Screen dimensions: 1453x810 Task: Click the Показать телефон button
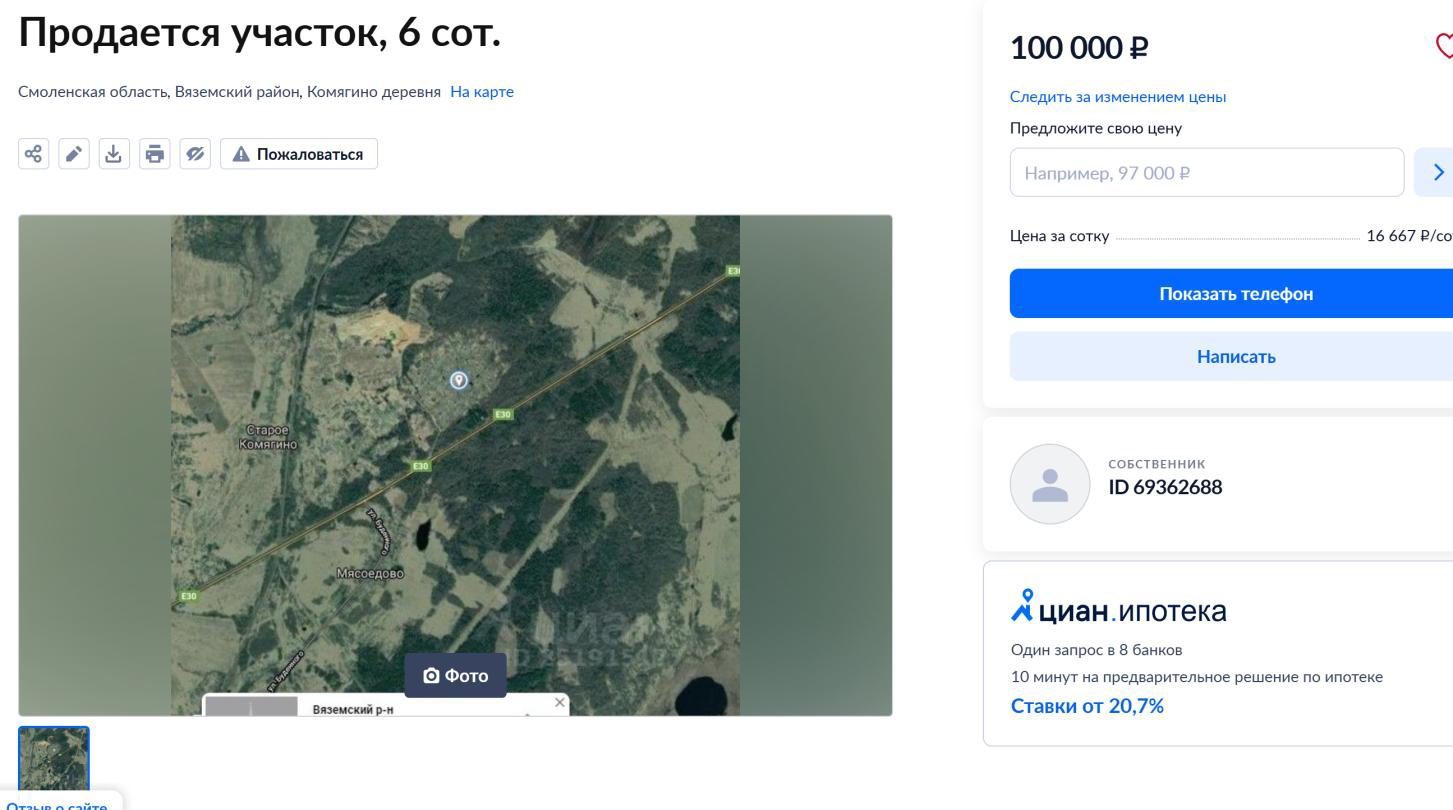point(1236,294)
